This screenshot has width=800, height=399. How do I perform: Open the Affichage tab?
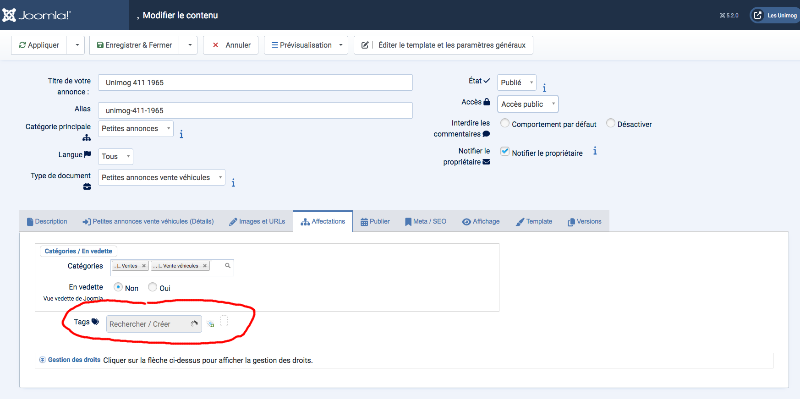pos(481,221)
